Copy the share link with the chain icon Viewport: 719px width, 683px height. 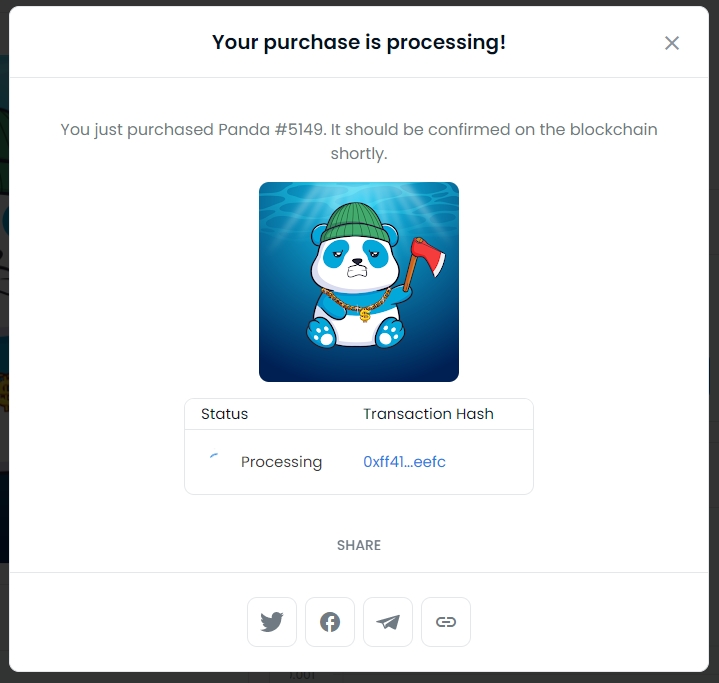click(x=446, y=622)
